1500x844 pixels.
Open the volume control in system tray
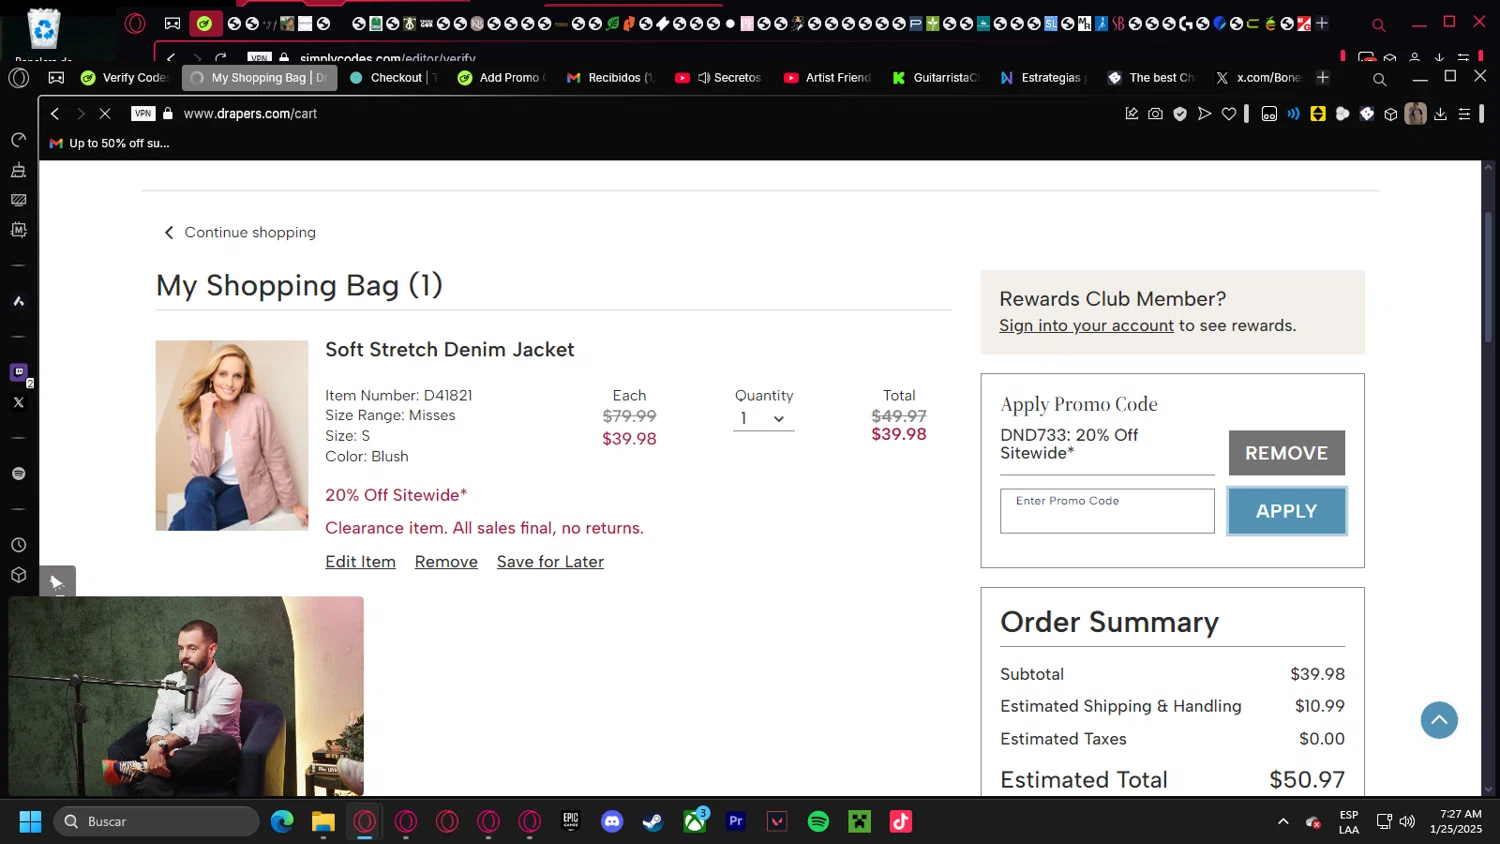(1407, 822)
